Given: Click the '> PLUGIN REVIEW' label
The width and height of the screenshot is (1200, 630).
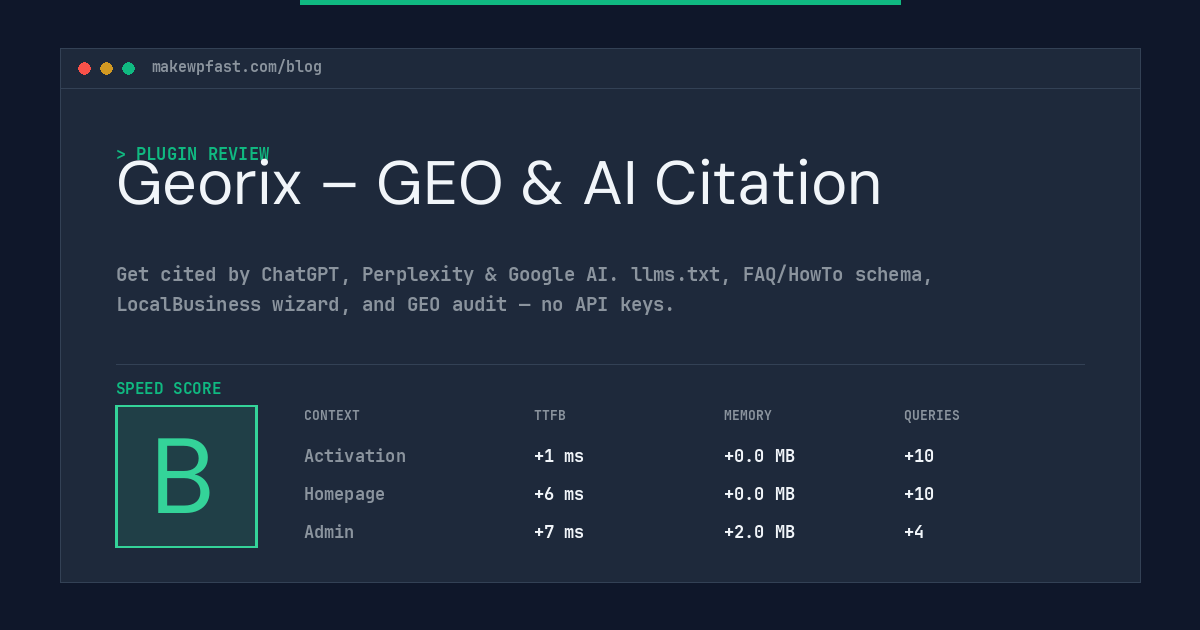Looking at the screenshot, I should pyautogui.click(x=193, y=154).
